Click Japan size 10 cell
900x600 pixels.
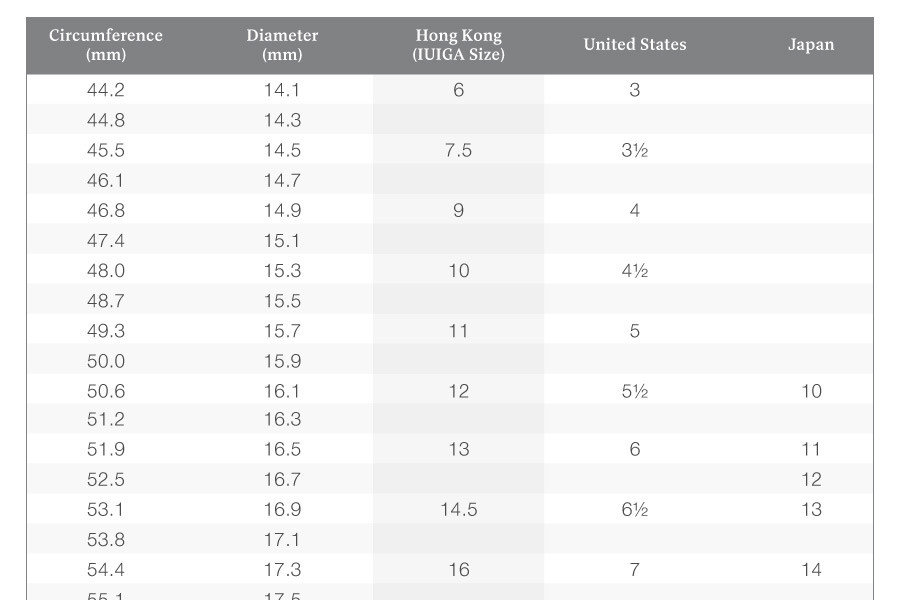click(x=812, y=392)
